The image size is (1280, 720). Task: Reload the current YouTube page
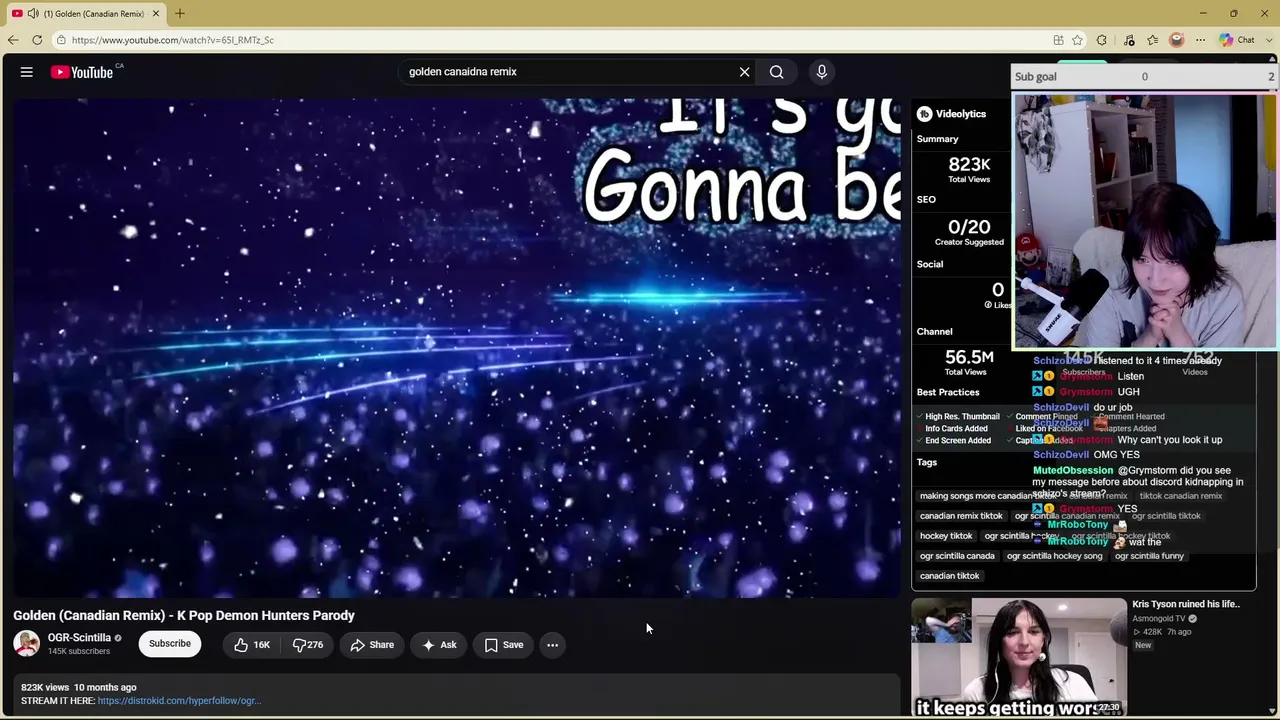[x=37, y=40]
